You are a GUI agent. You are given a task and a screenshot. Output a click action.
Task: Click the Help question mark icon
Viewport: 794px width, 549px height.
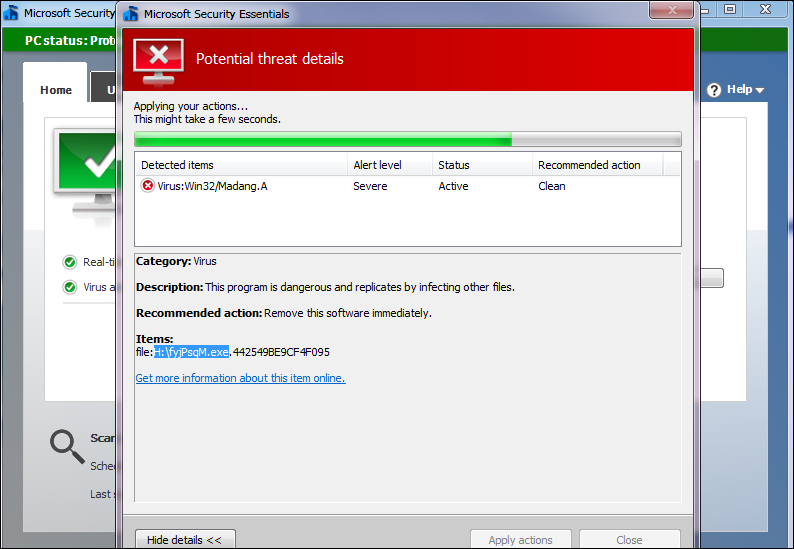(714, 90)
